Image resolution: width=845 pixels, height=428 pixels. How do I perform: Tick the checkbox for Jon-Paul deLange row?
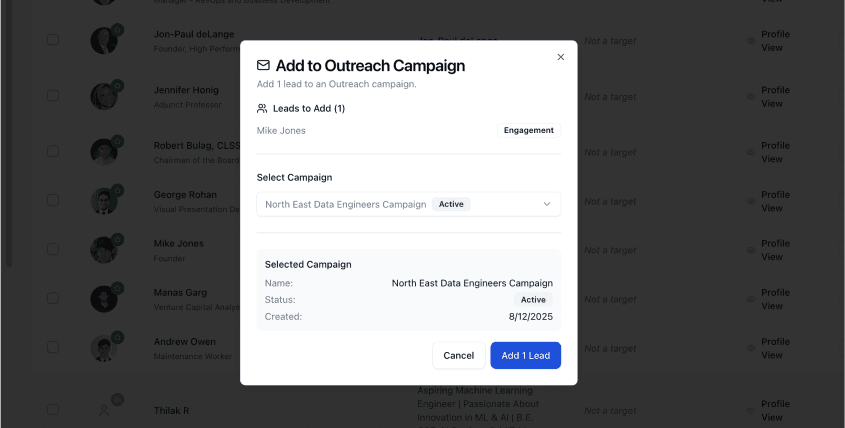point(53,40)
